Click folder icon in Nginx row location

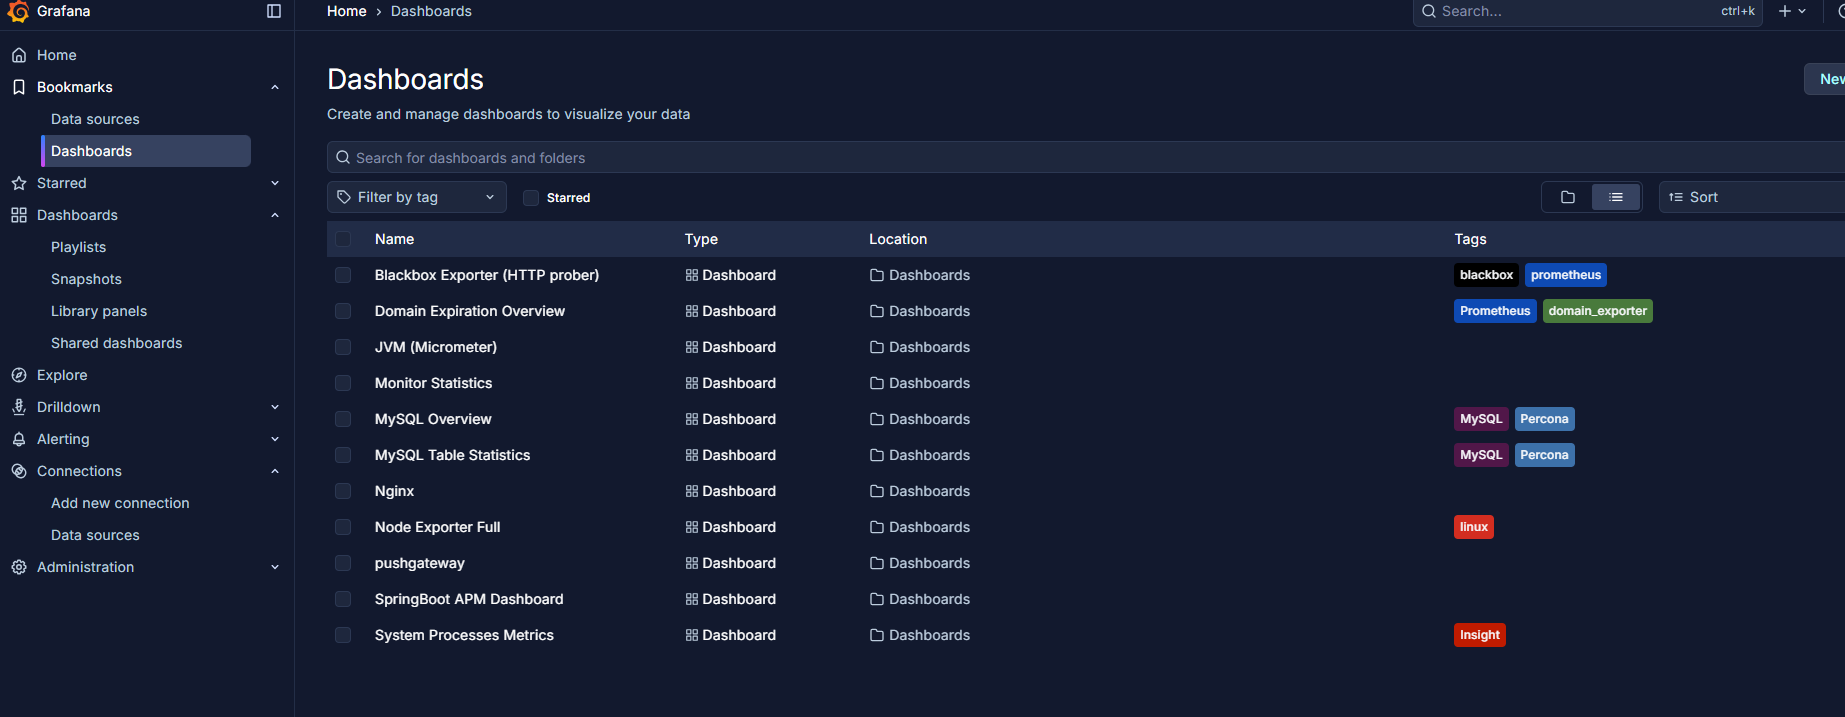(877, 491)
